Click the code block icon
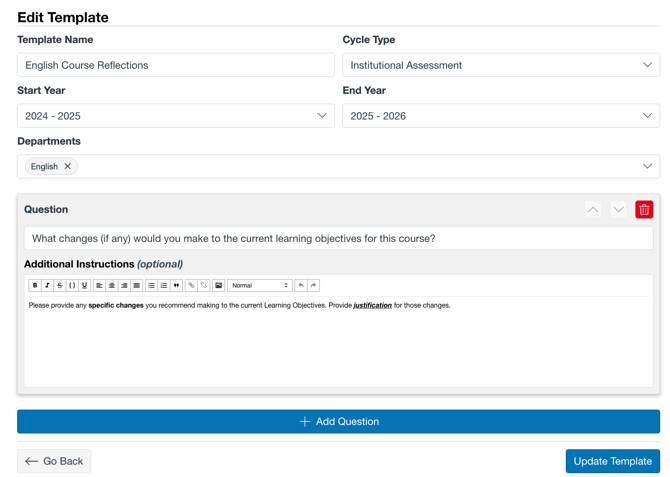Image resolution: width=670 pixels, height=477 pixels. point(72,286)
